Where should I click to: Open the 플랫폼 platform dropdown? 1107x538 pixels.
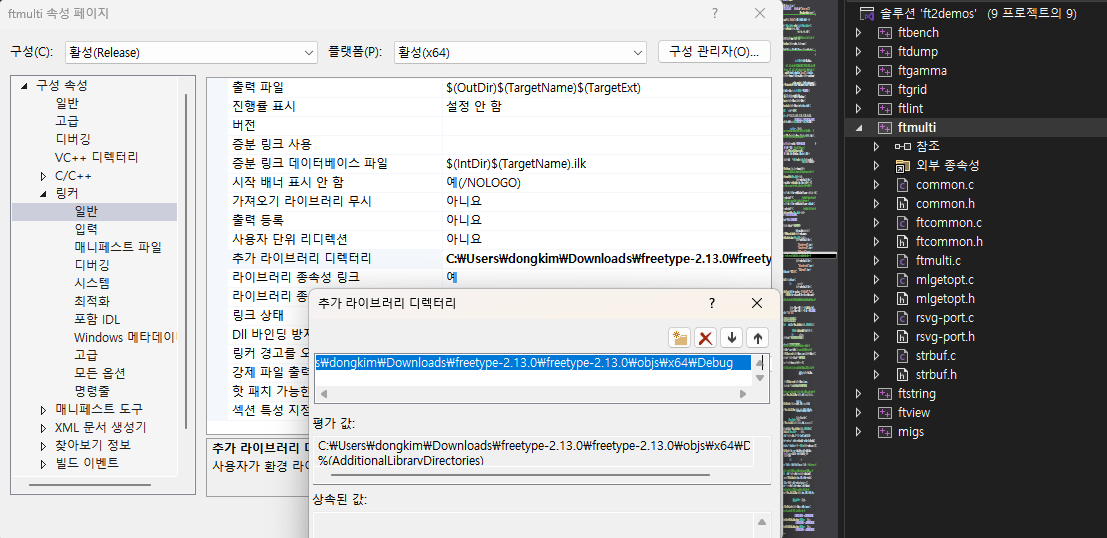pos(519,52)
